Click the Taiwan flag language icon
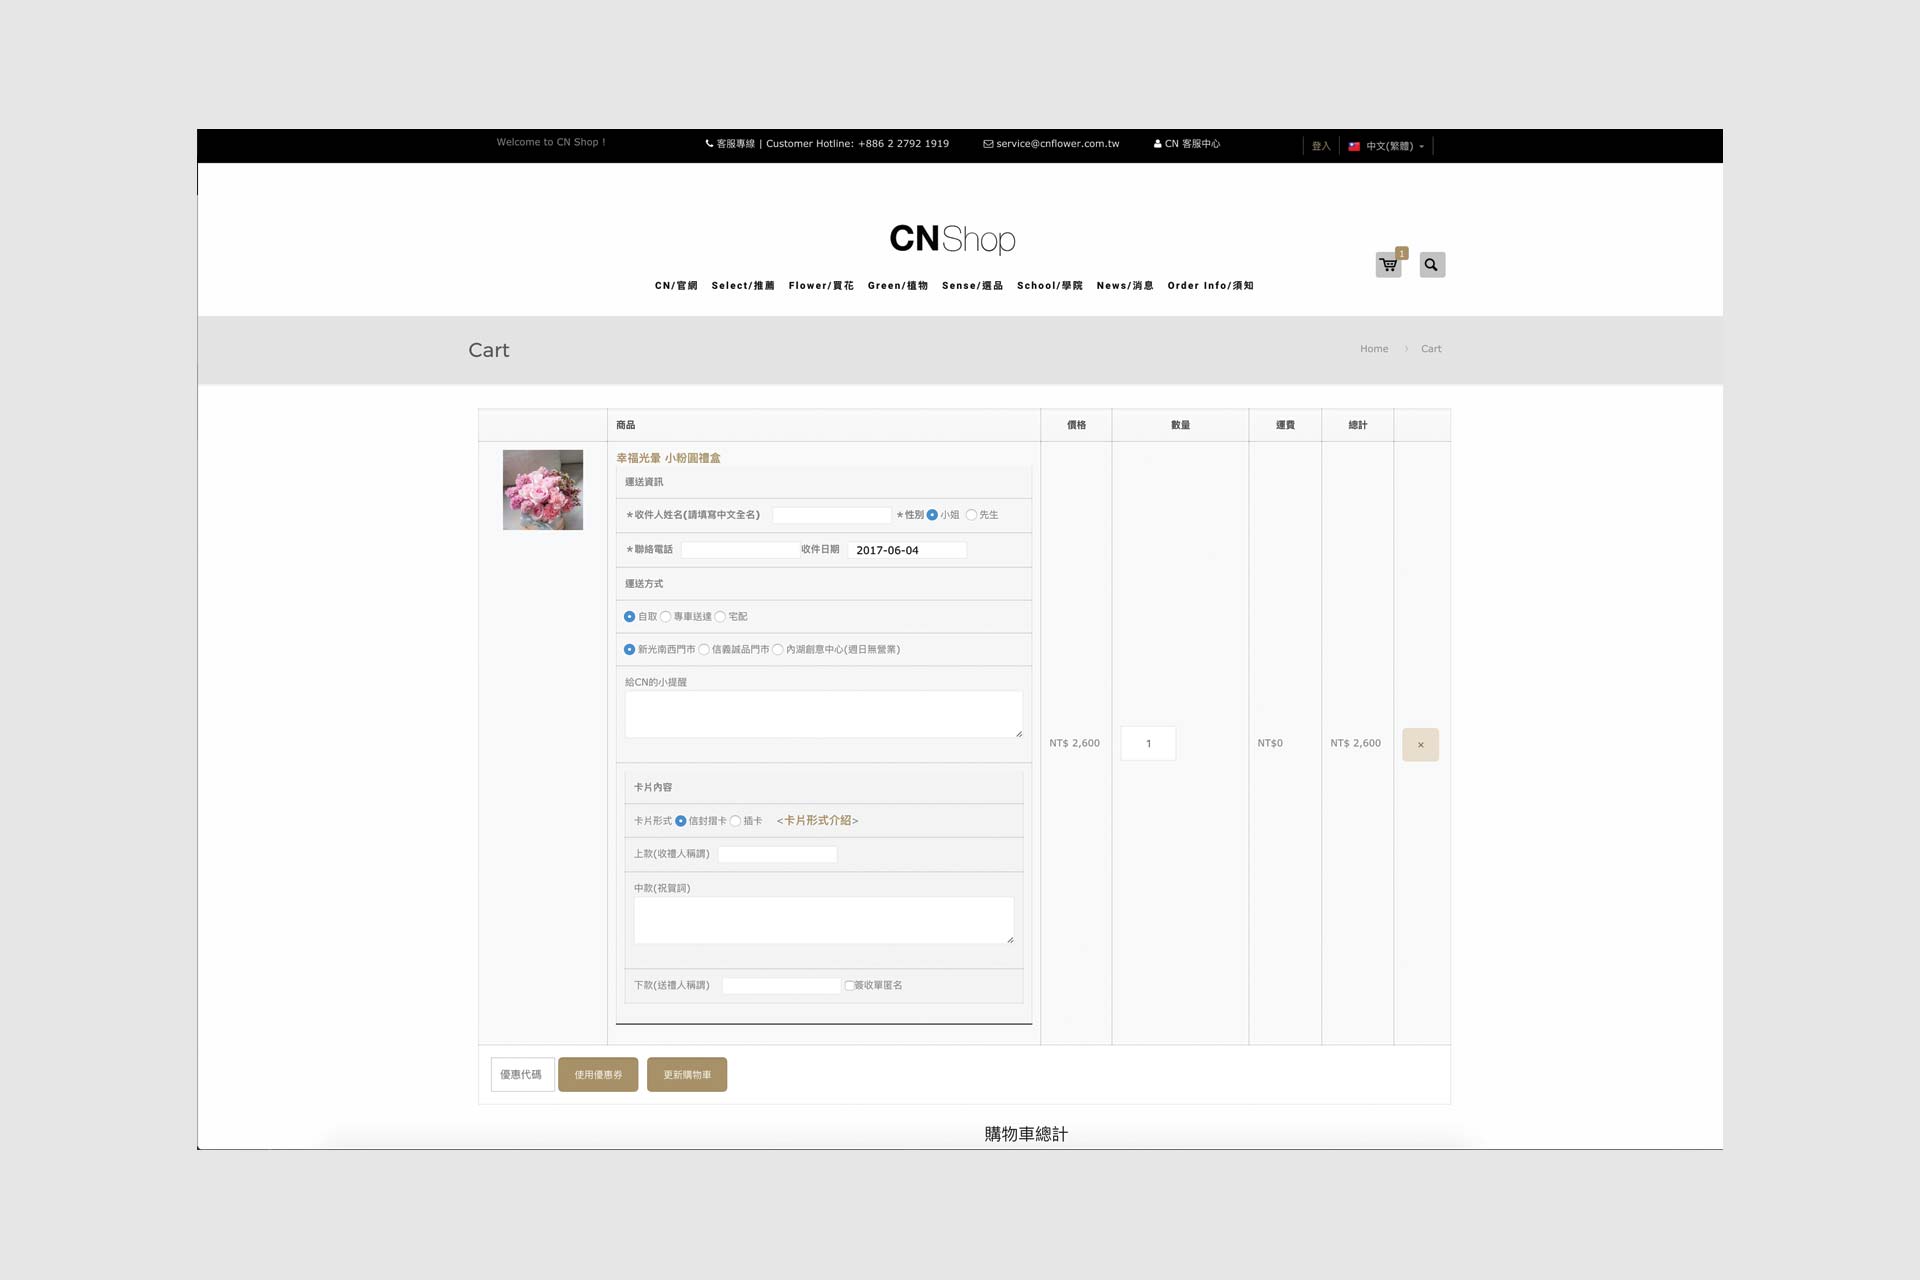This screenshot has height=1280, width=1920. [x=1354, y=146]
